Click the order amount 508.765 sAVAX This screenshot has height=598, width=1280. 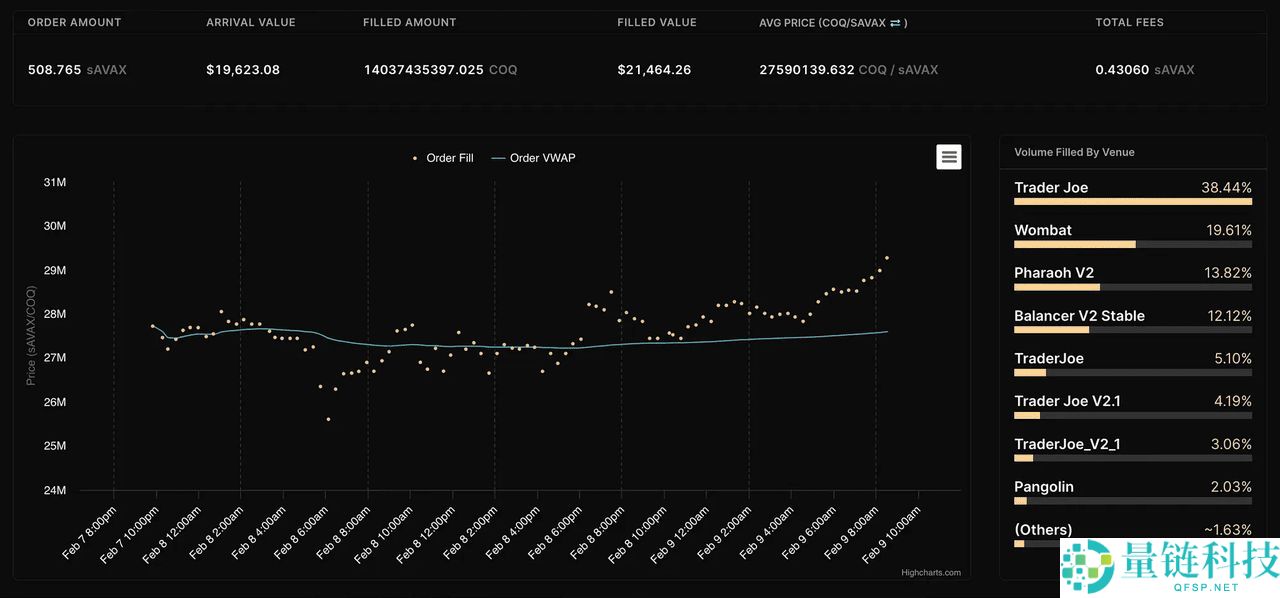(x=77, y=70)
